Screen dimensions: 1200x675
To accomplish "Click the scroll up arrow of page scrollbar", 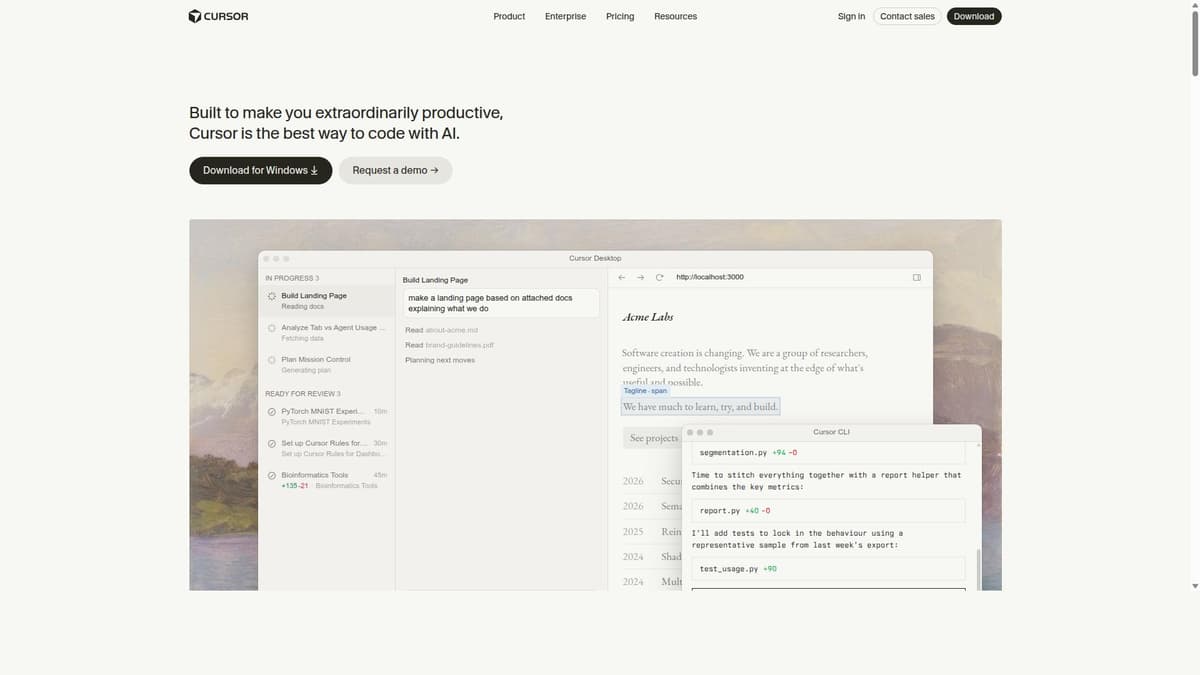I will (x=1194, y=4).
